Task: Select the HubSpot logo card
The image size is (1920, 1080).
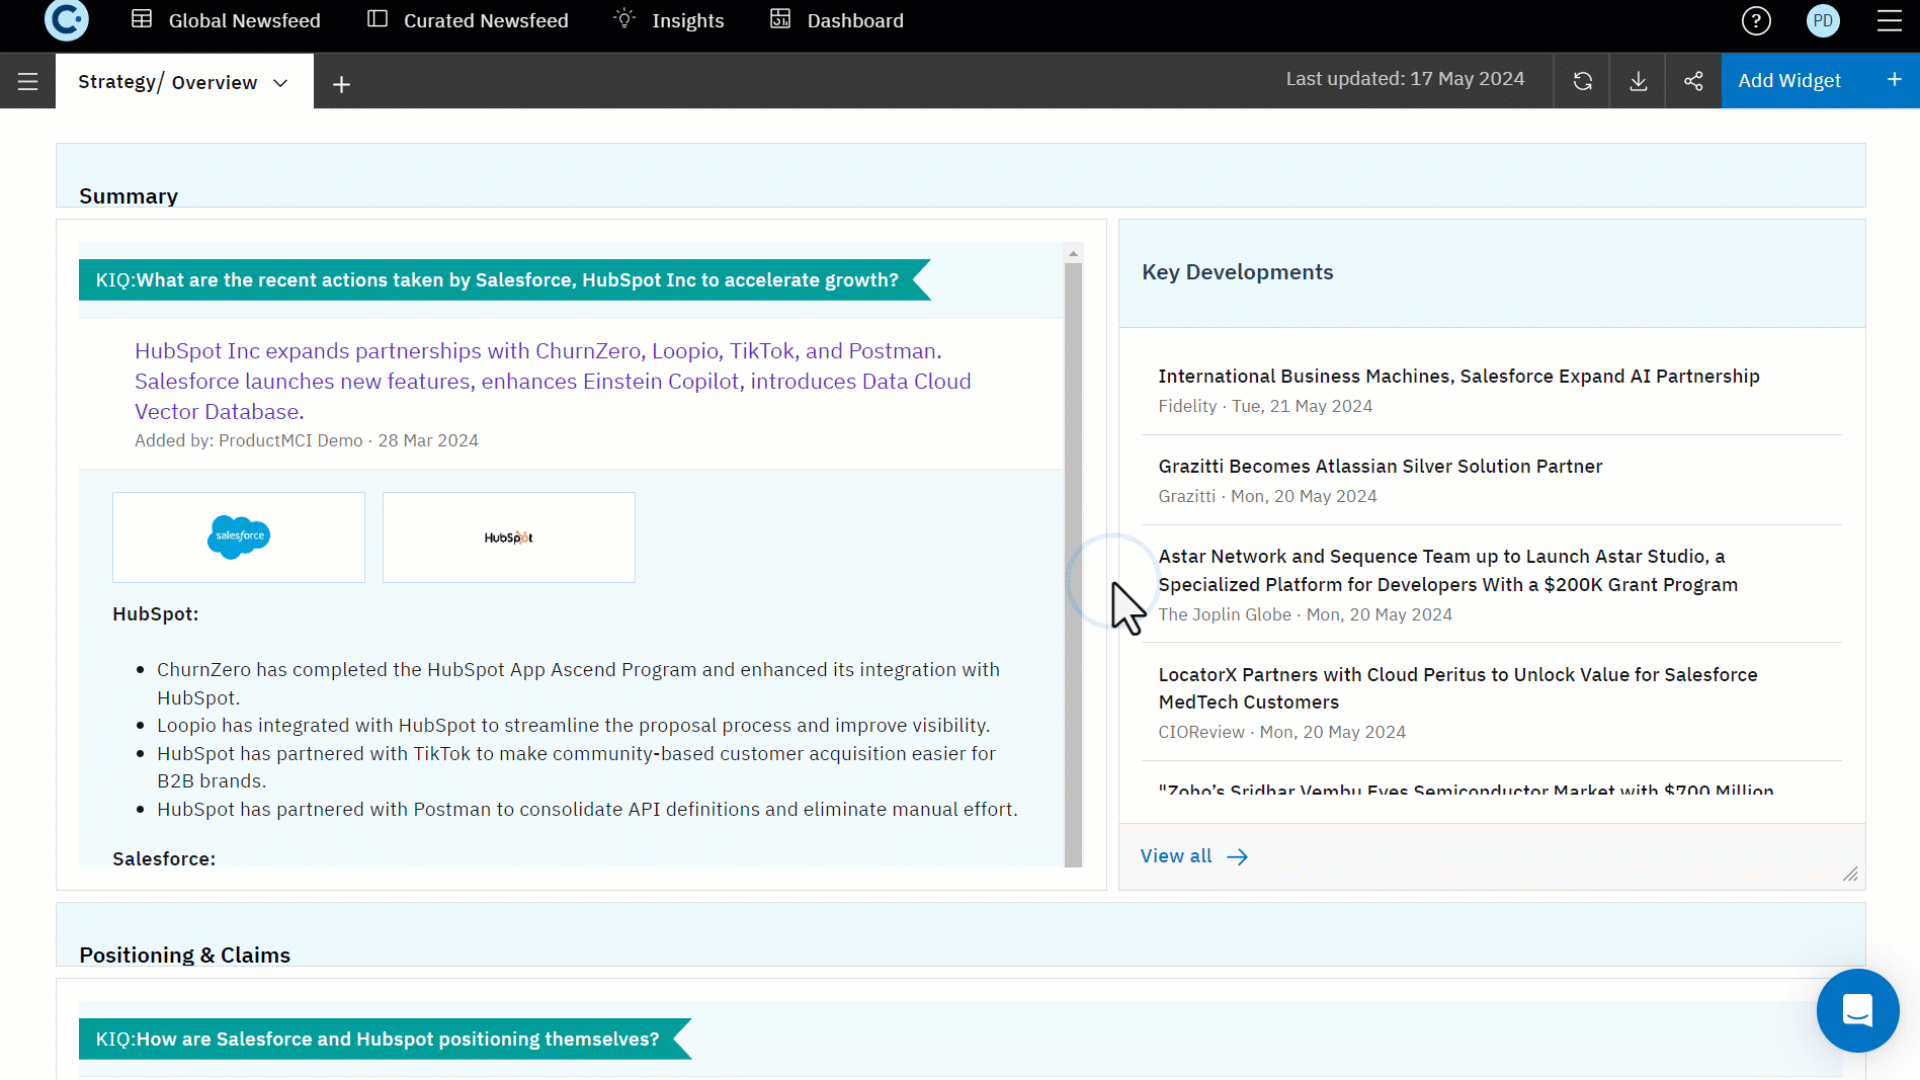Action: coord(509,537)
